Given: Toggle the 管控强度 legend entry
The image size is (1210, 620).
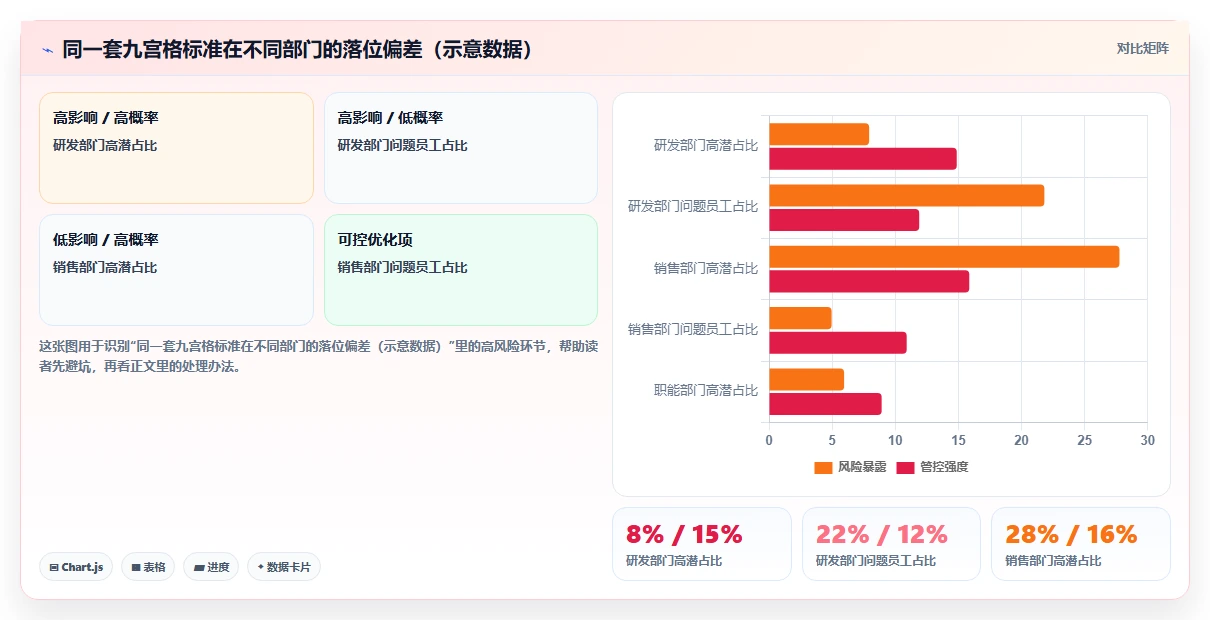Looking at the screenshot, I should coord(933,467).
